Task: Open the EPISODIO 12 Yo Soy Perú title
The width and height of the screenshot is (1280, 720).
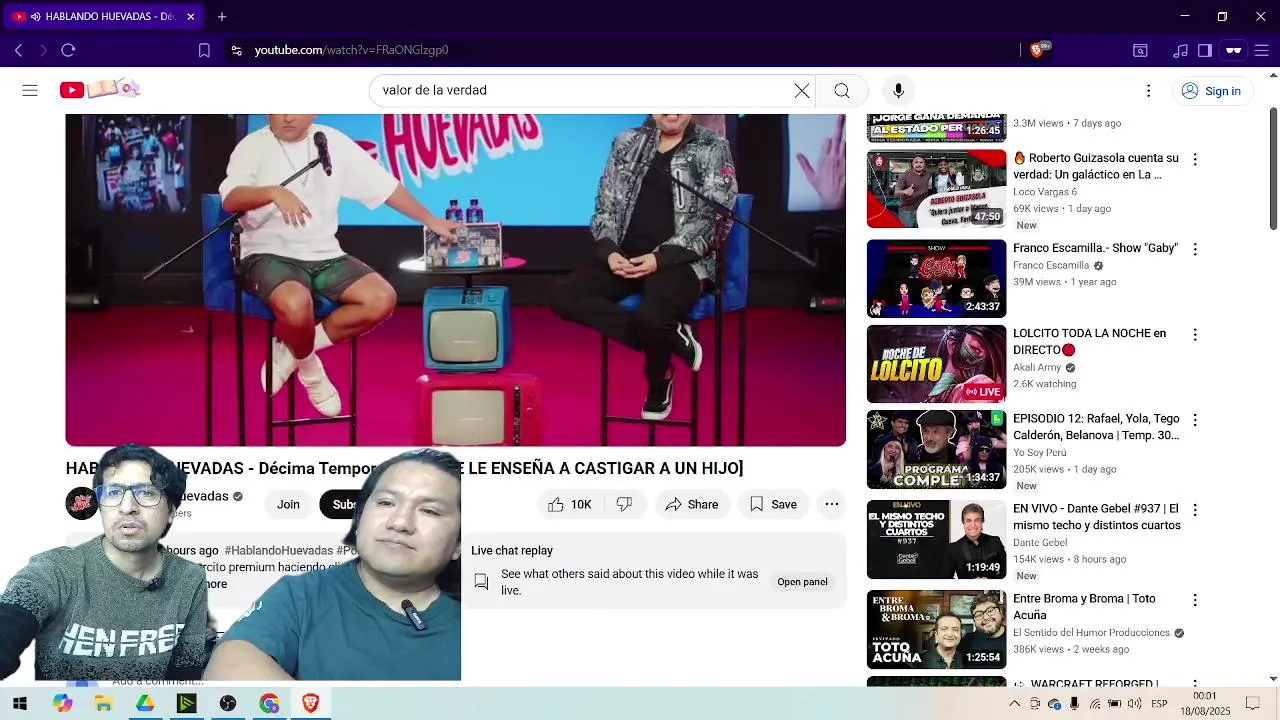Action: tap(1096, 427)
